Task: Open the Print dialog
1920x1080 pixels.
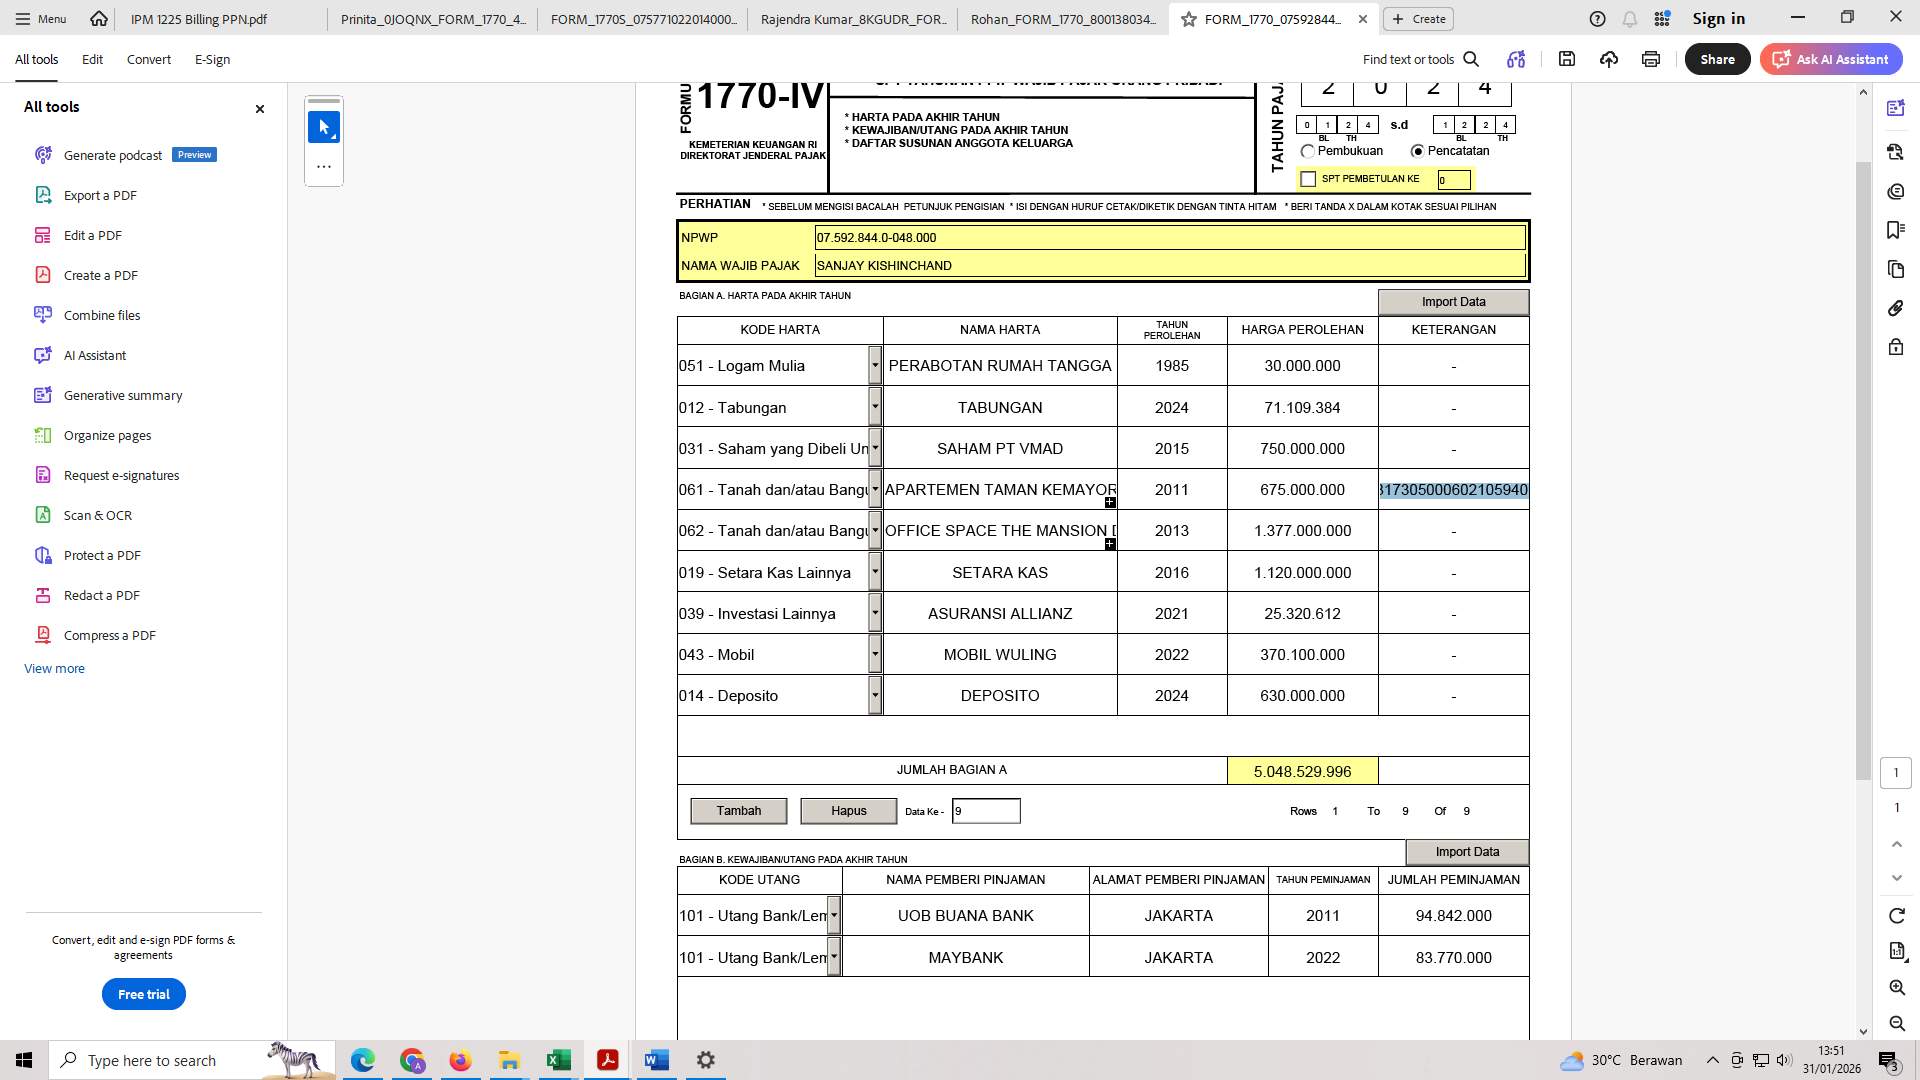Action: click(x=1649, y=59)
